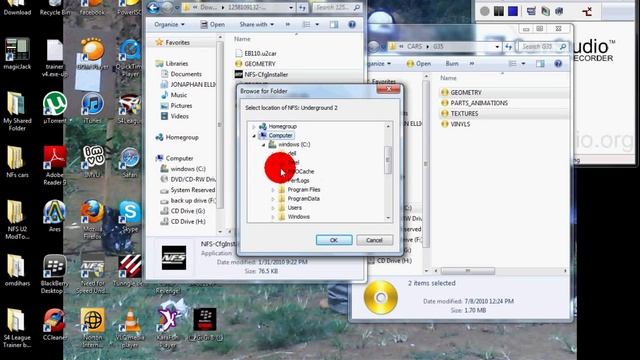Open Videos library in navigation pane
This screenshot has width=640, height=360.
point(179,116)
